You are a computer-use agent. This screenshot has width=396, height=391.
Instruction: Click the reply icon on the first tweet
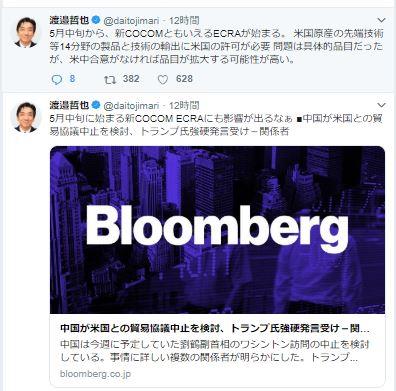coord(57,79)
